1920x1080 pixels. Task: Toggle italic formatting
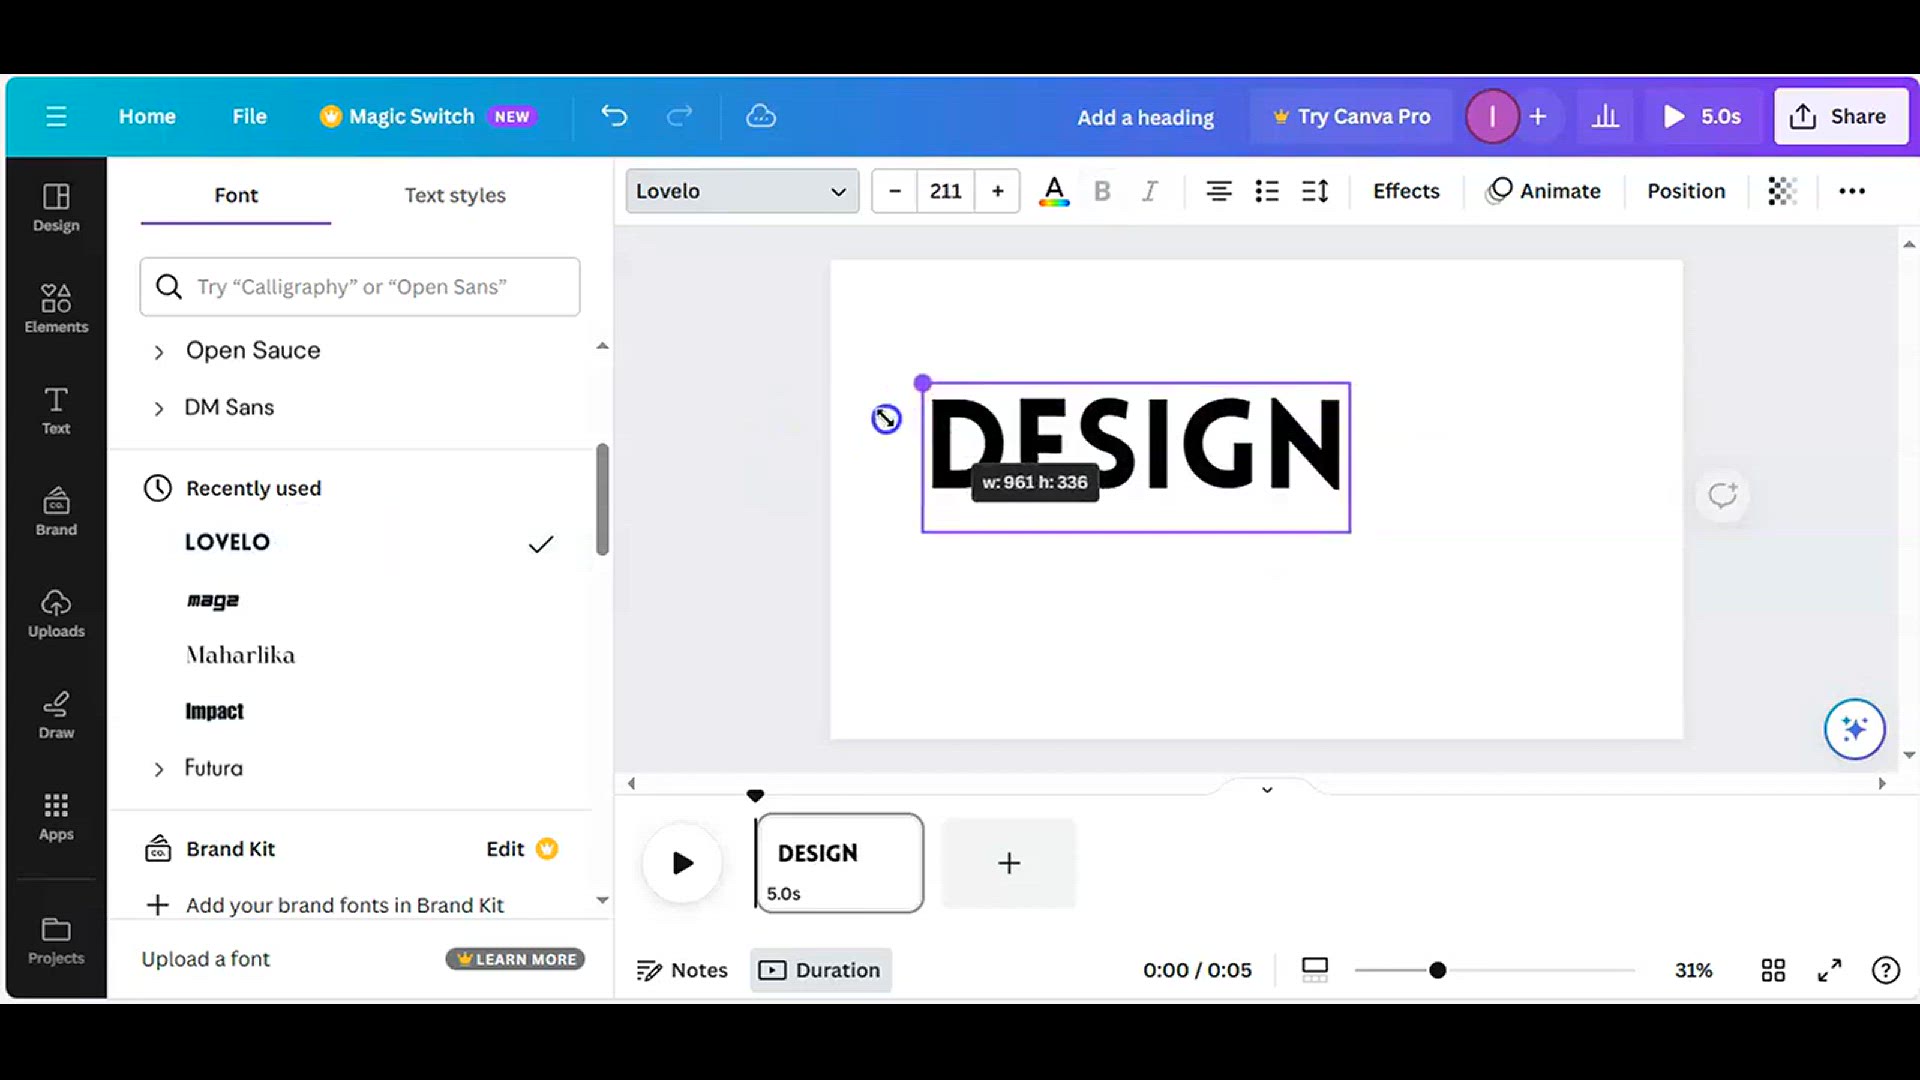(1150, 191)
